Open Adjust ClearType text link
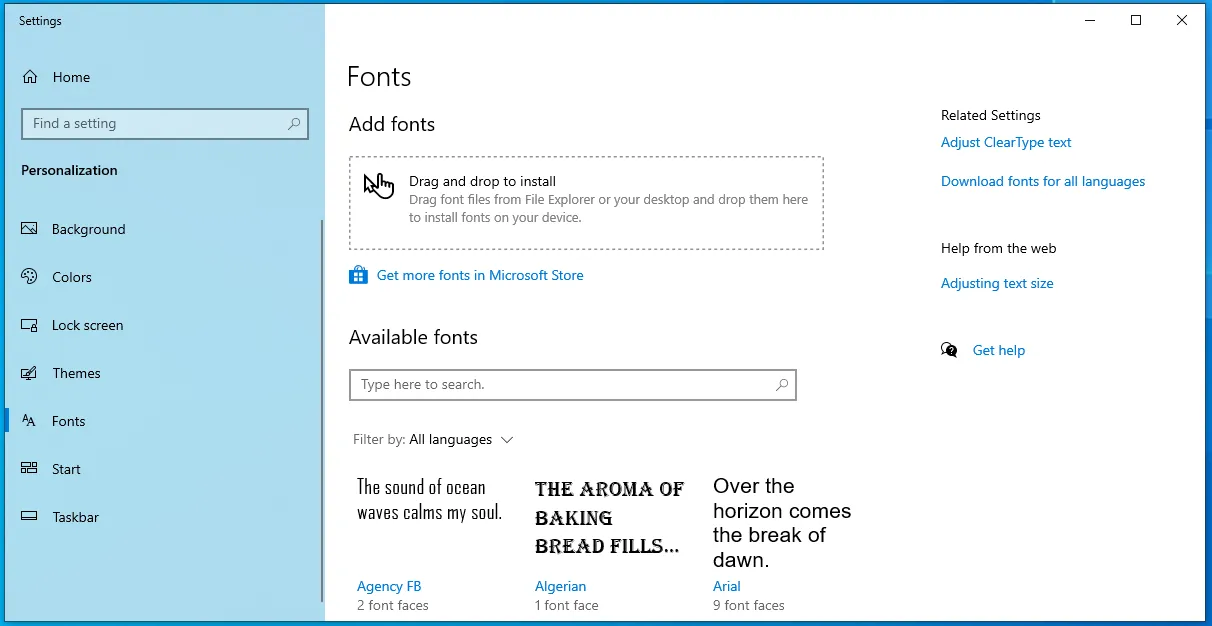Image resolution: width=1212 pixels, height=626 pixels. 1006,142
